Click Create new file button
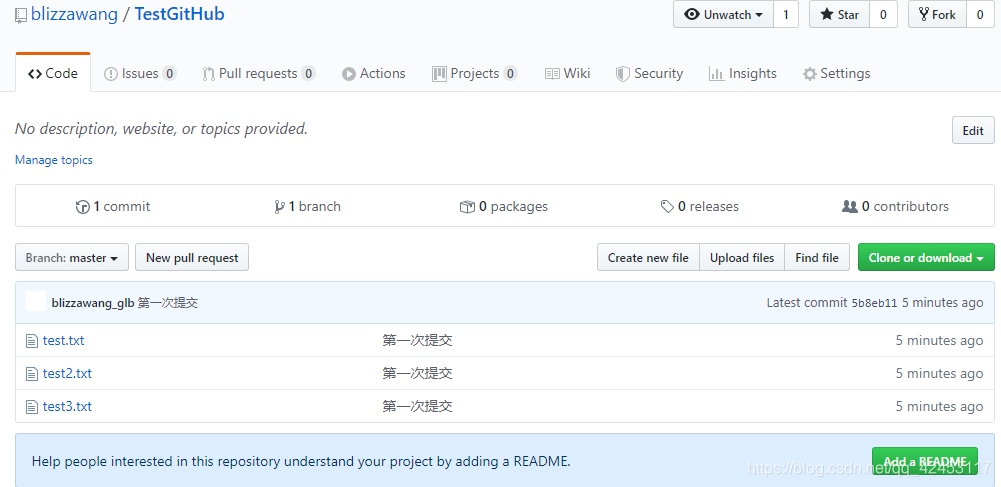Viewport: 1001px width, 487px height. click(649, 257)
